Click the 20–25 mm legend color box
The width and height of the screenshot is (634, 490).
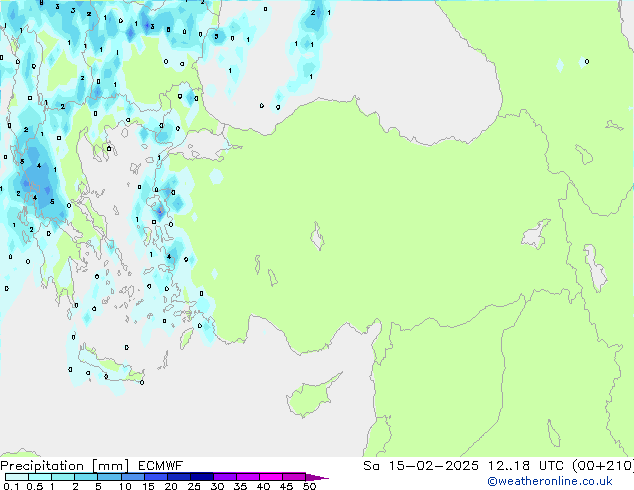(x=179, y=477)
